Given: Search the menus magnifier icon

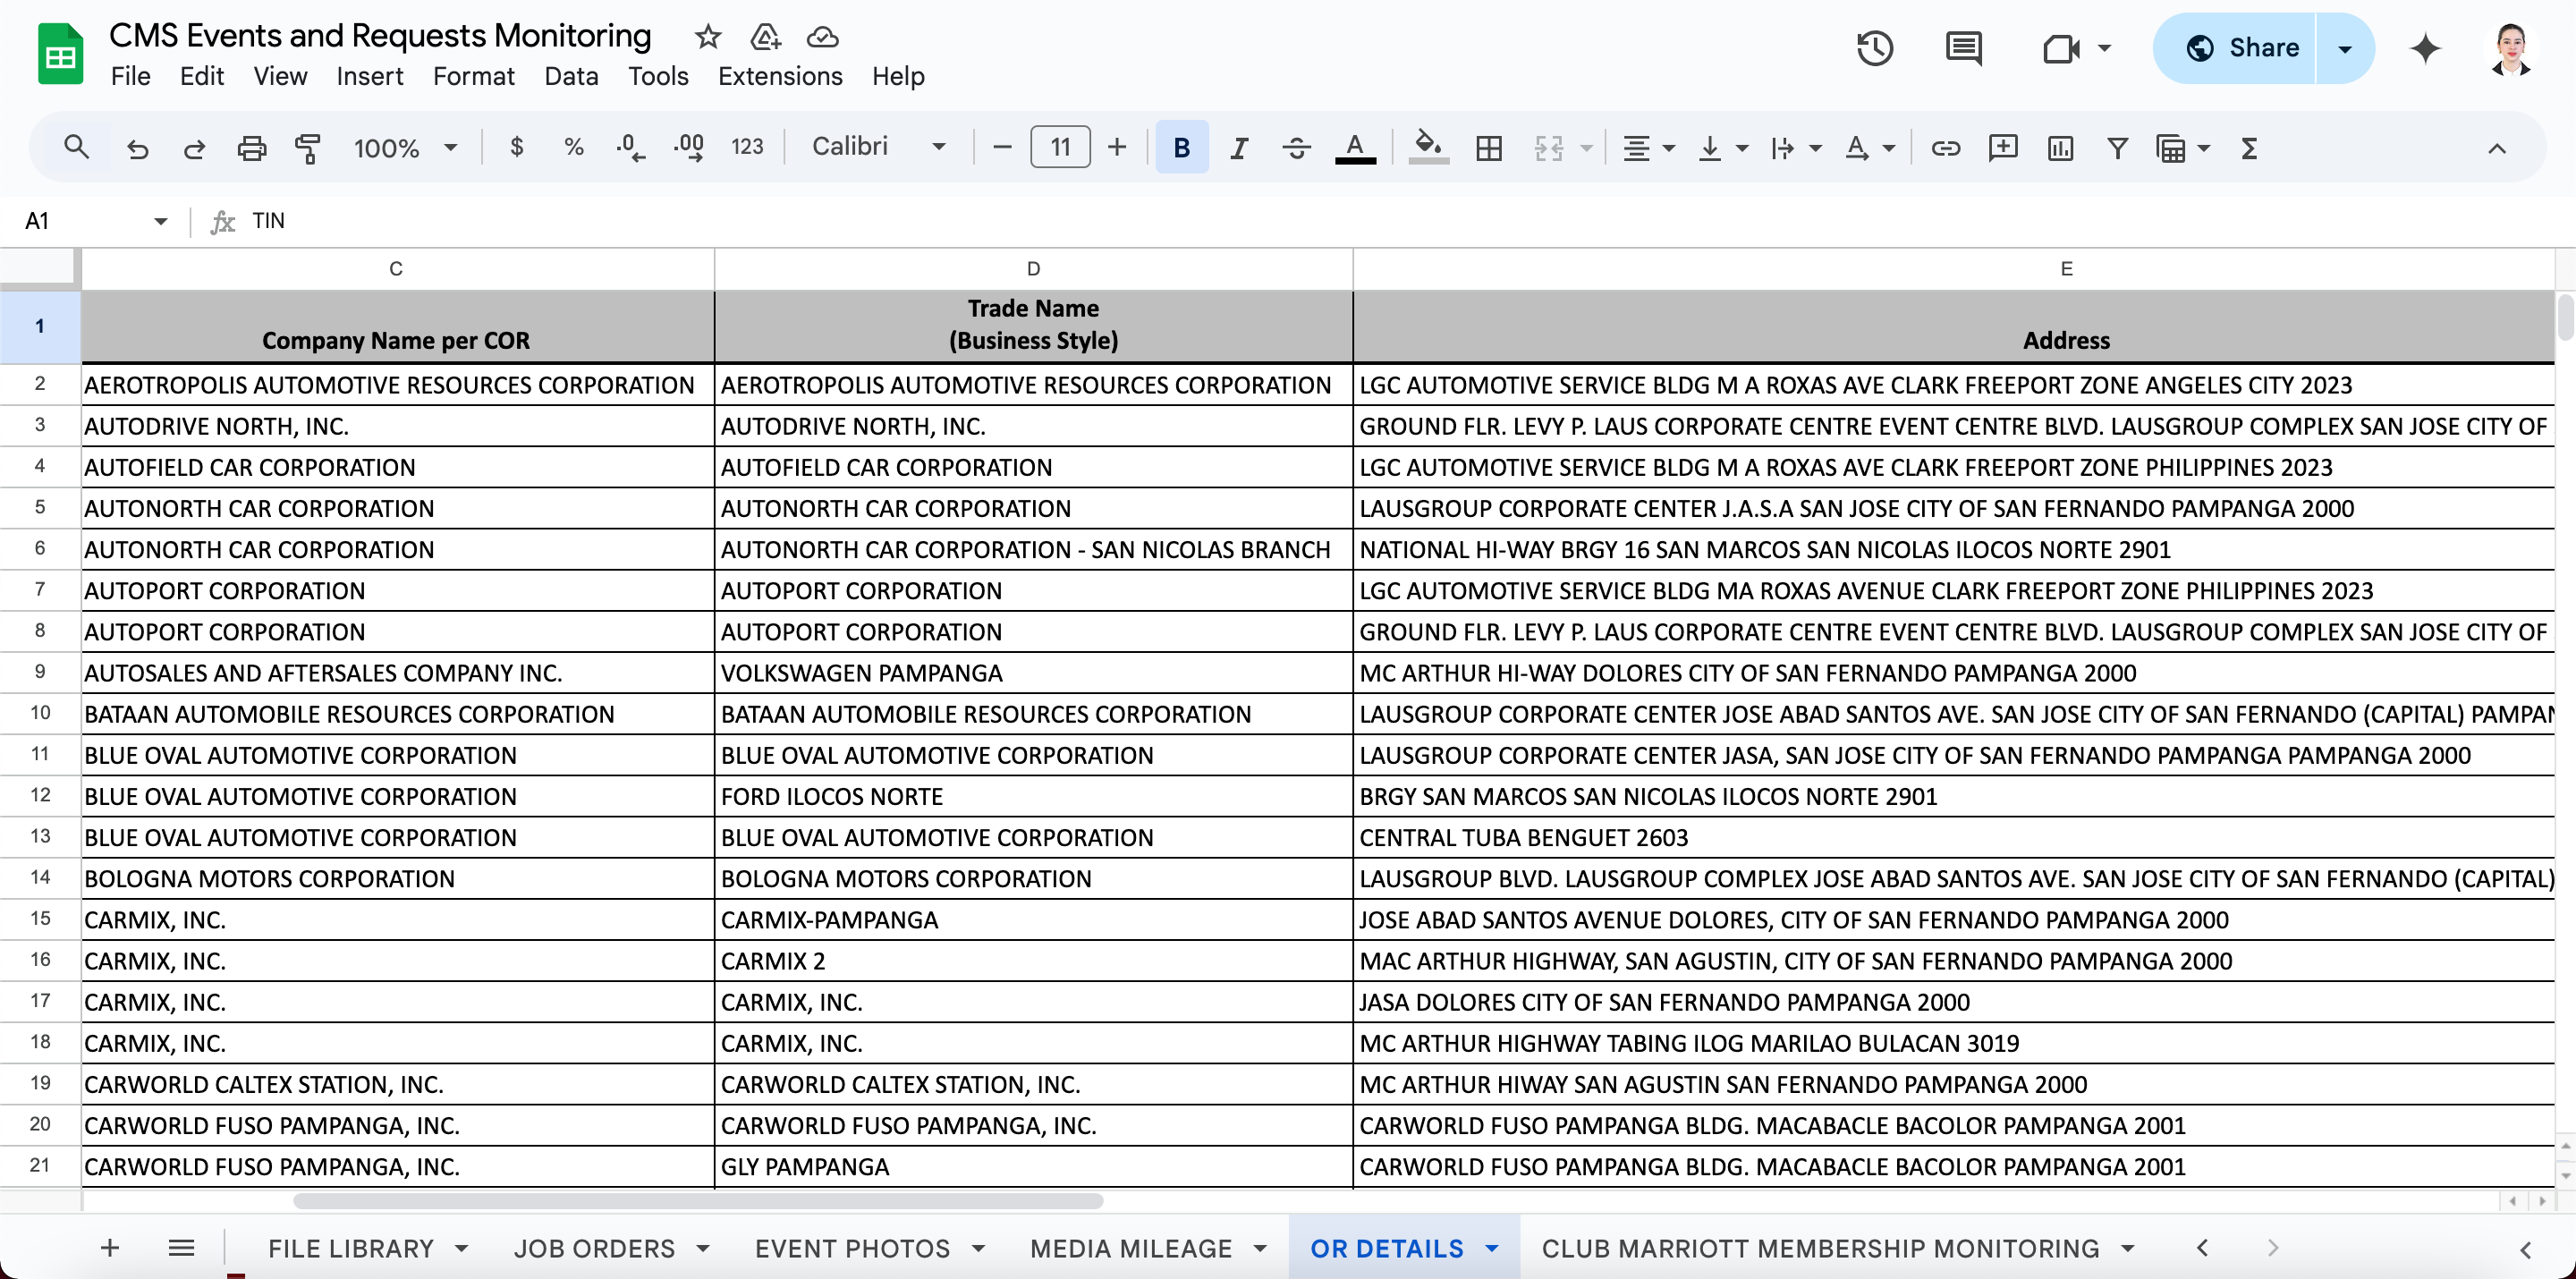Looking at the screenshot, I should click(76, 148).
